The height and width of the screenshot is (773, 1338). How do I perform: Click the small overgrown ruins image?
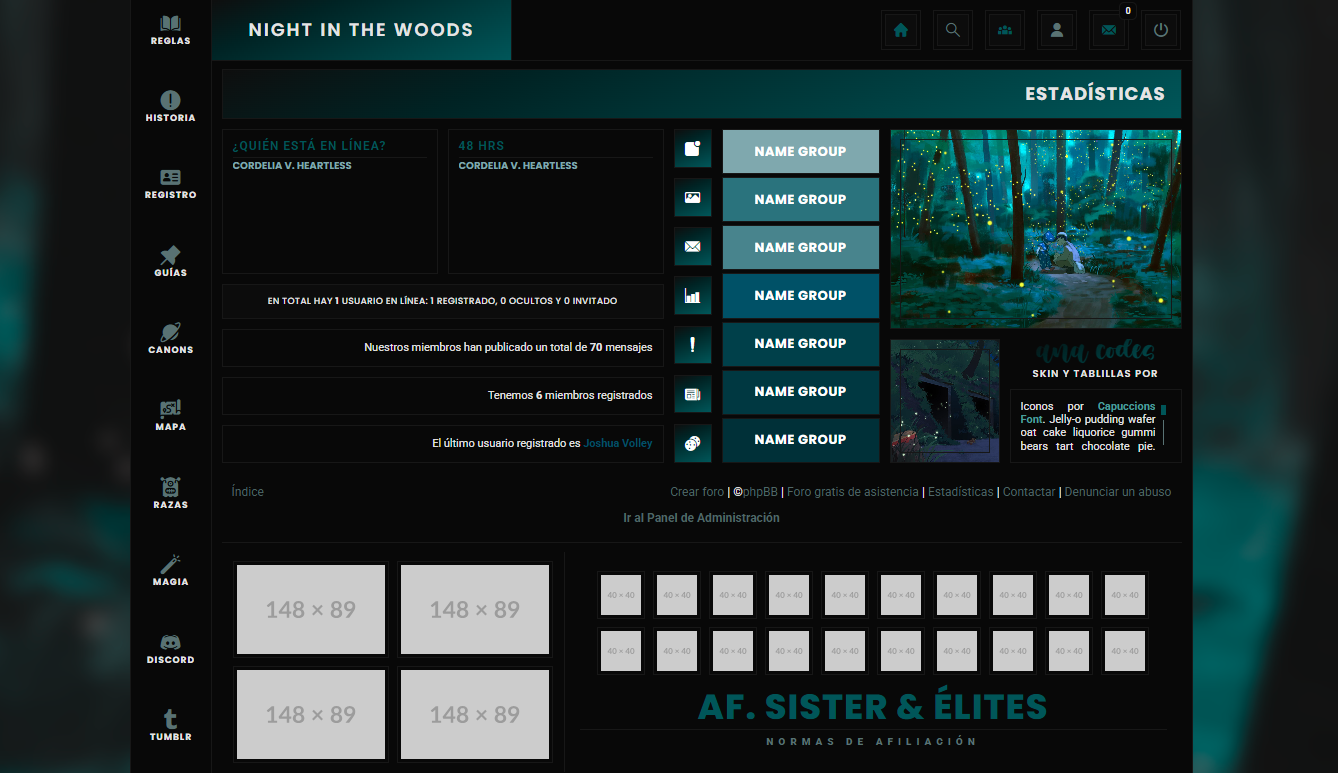[945, 401]
